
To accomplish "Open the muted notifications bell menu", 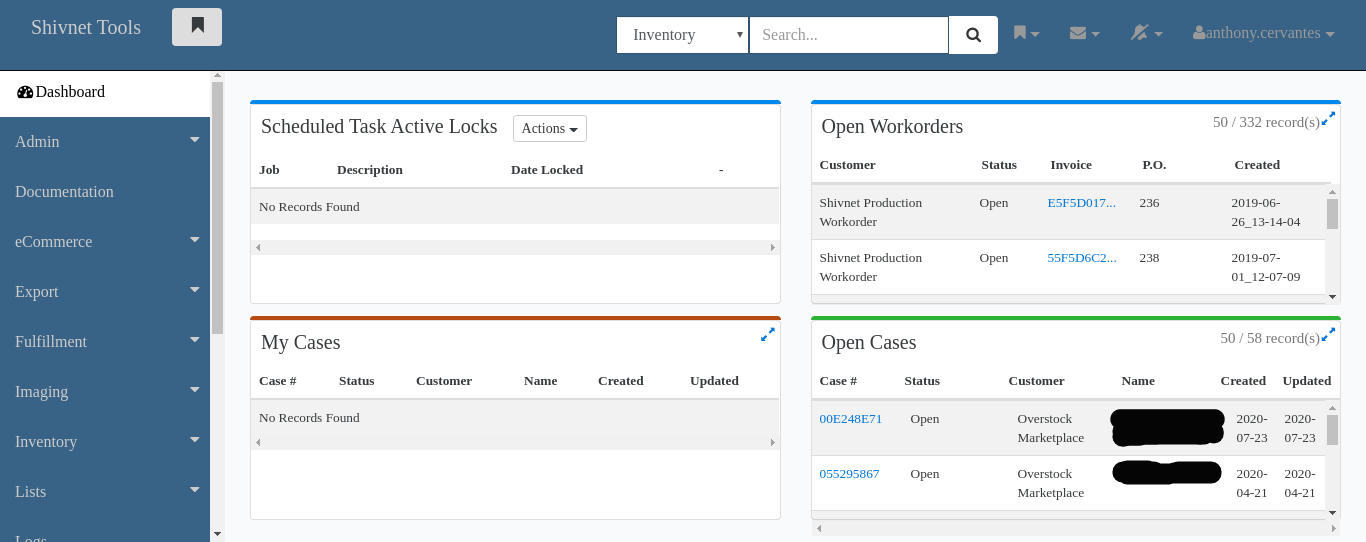I will (1146, 34).
